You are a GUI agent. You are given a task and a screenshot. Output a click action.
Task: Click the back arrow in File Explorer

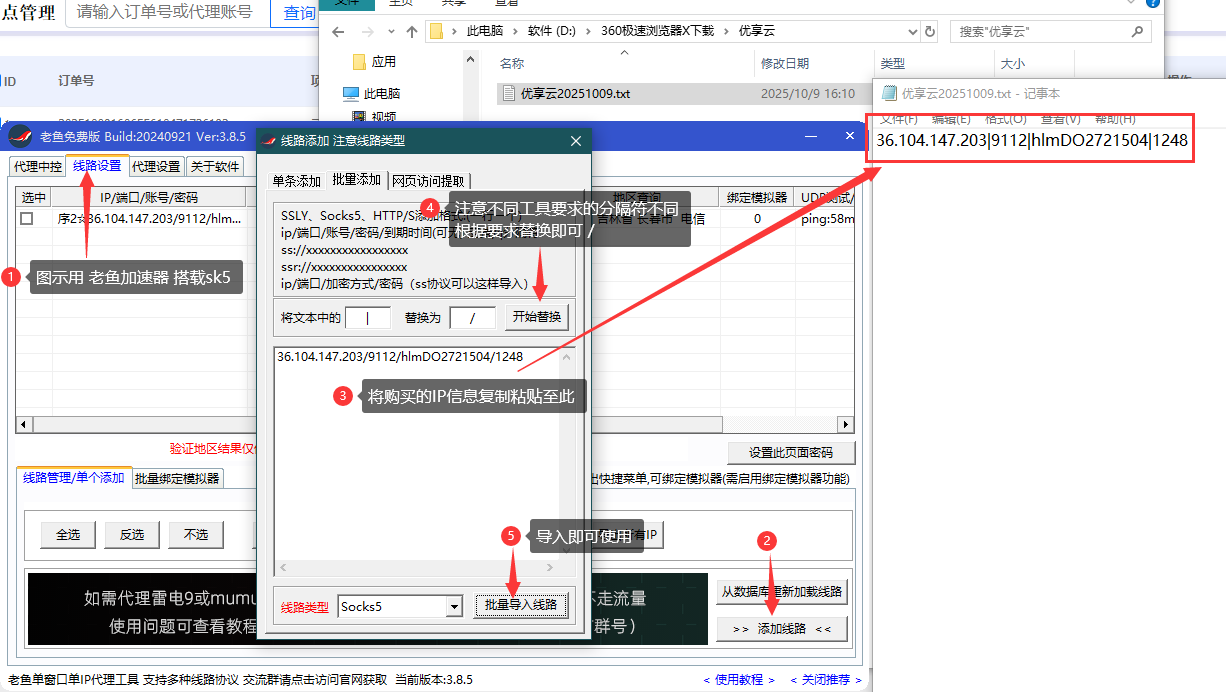(x=338, y=31)
